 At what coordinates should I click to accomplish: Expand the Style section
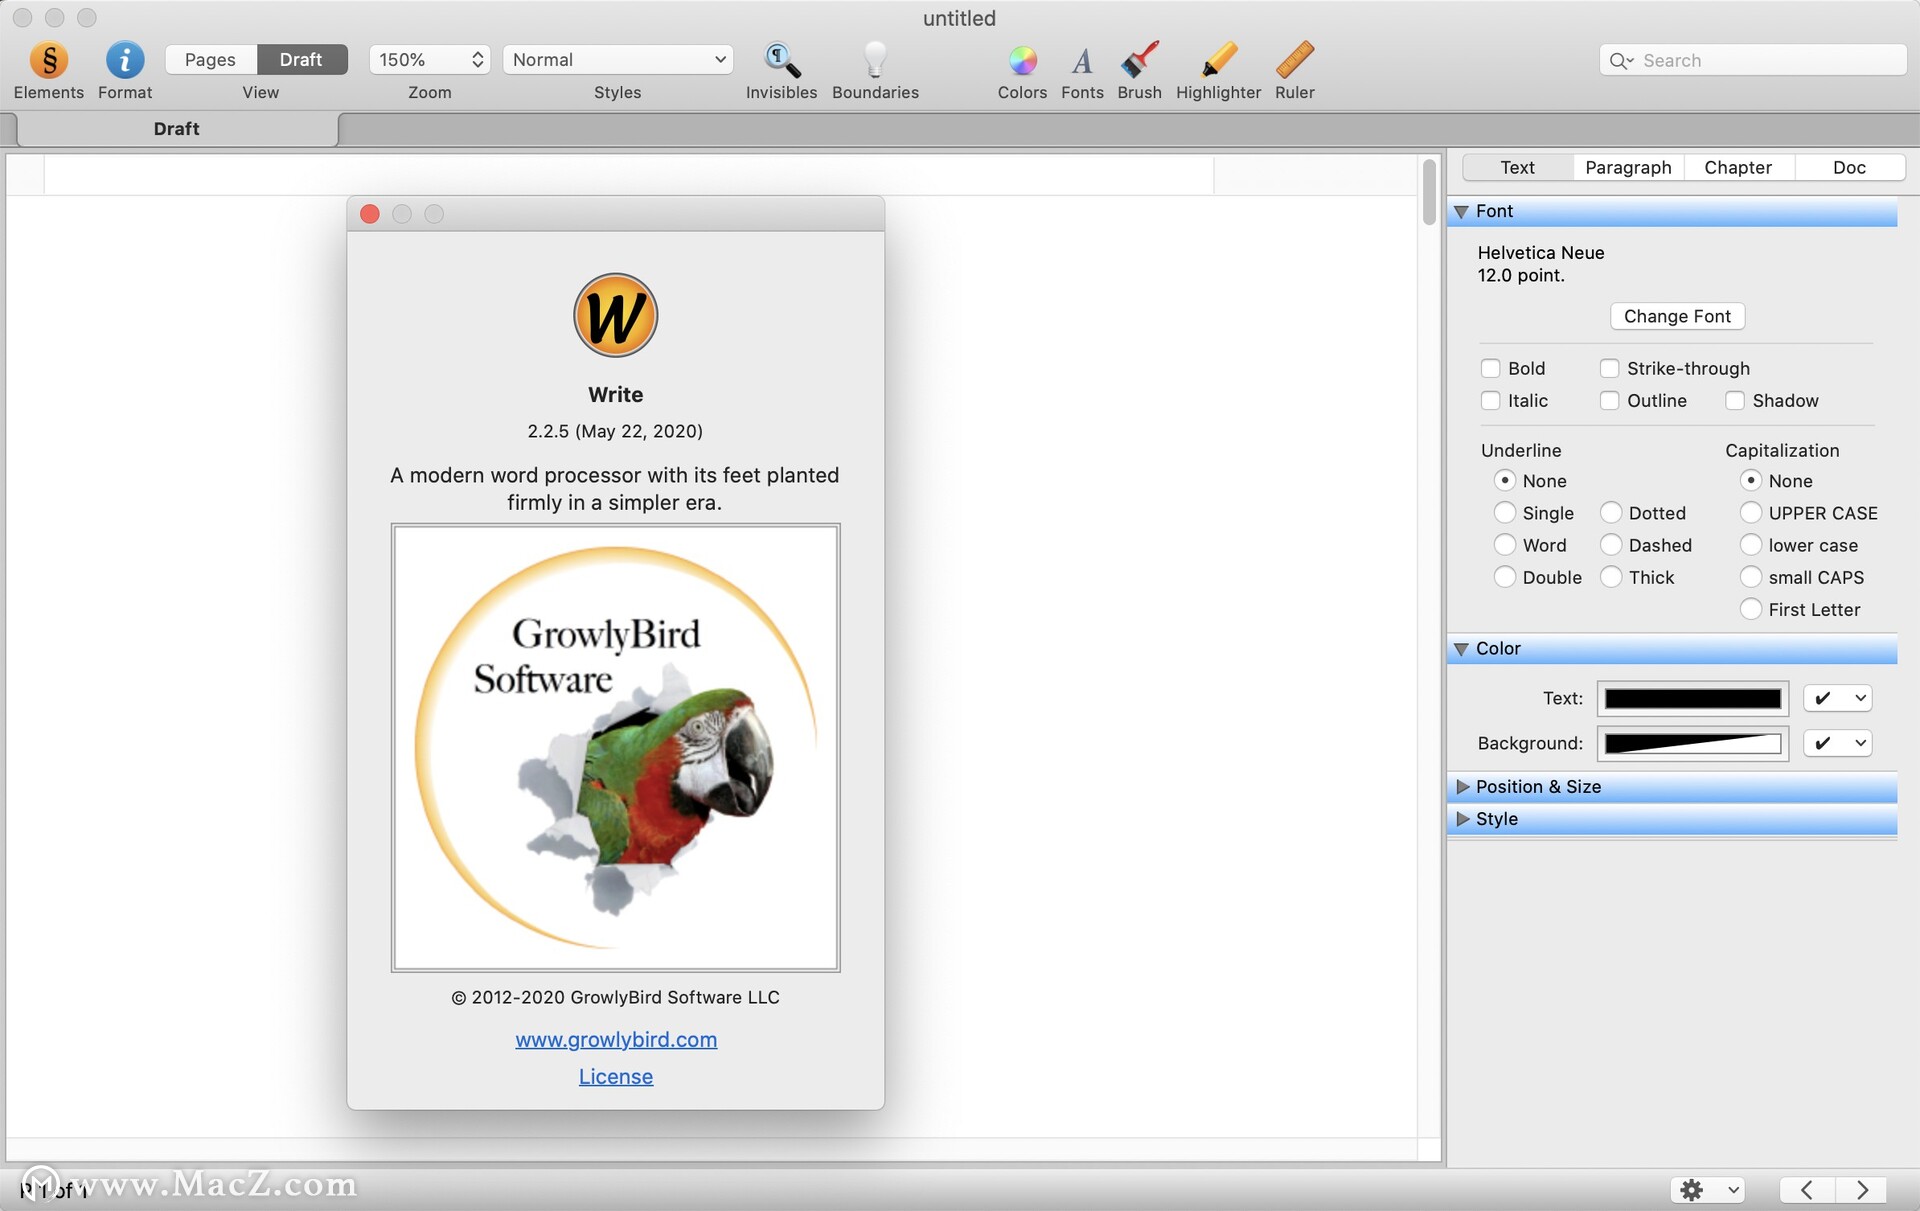coord(1462,819)
